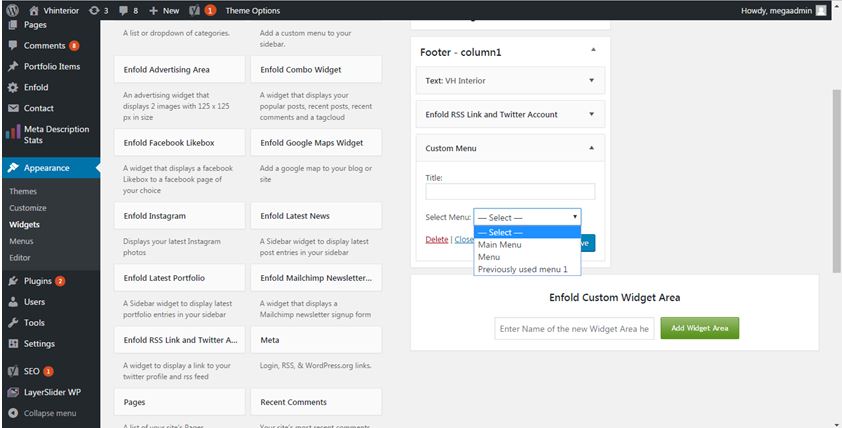Click the Settings sidebar icon
The height and width of the screenshot is (428, 842).
pos(13,344)
